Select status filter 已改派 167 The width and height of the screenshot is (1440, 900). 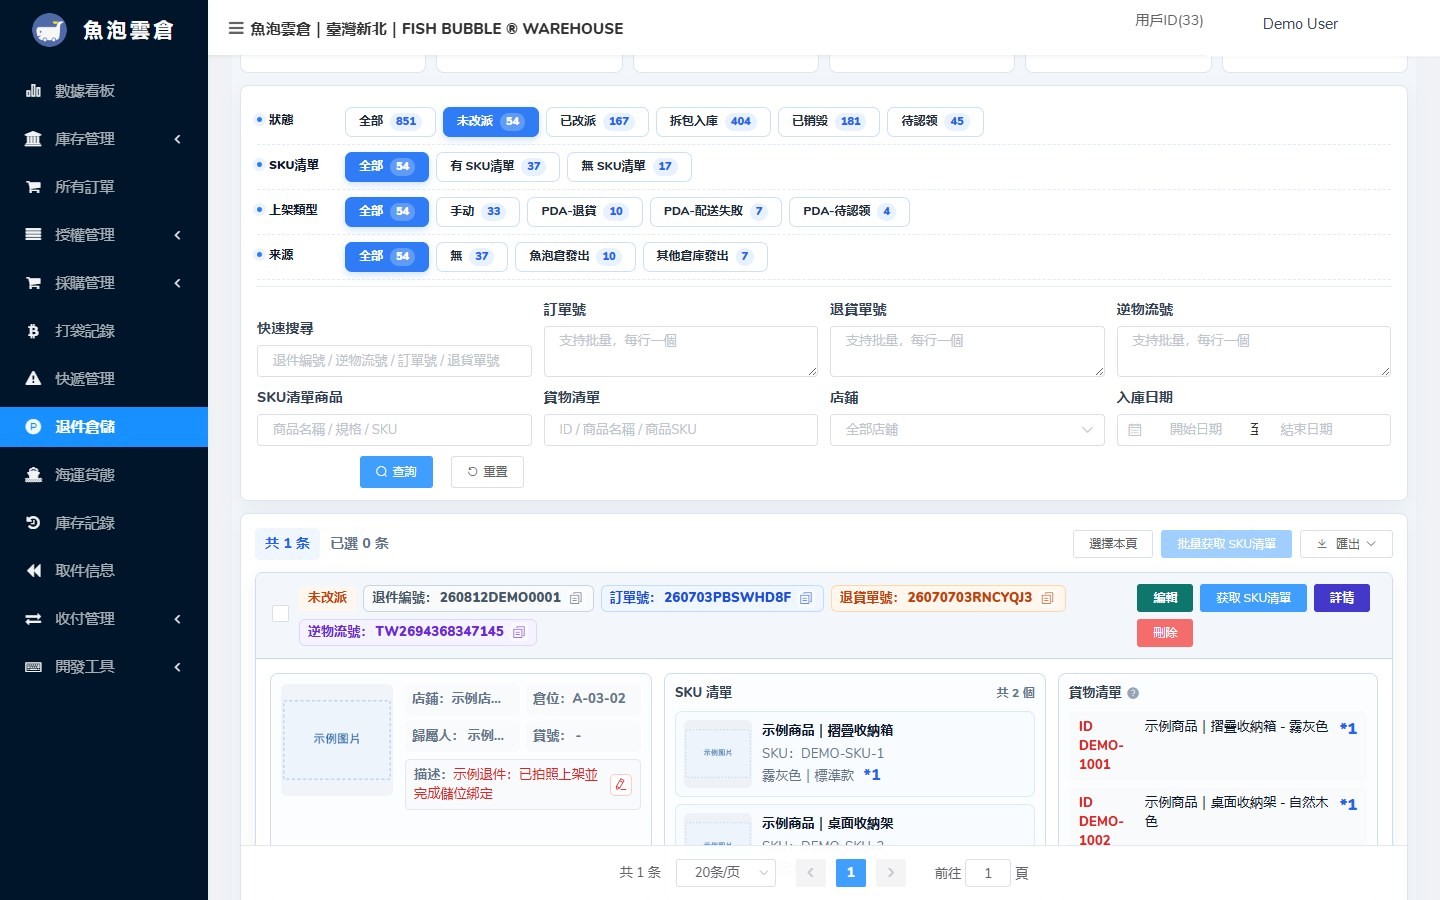point(597,121)
